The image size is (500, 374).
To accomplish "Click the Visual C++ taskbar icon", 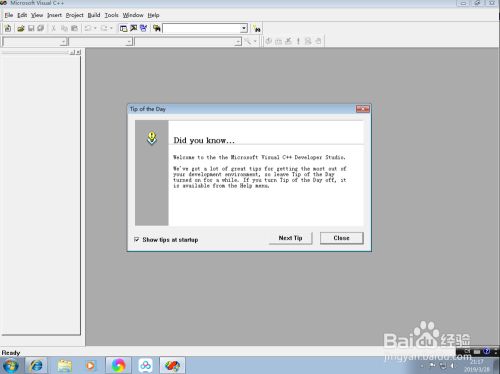I will (172, 365).
